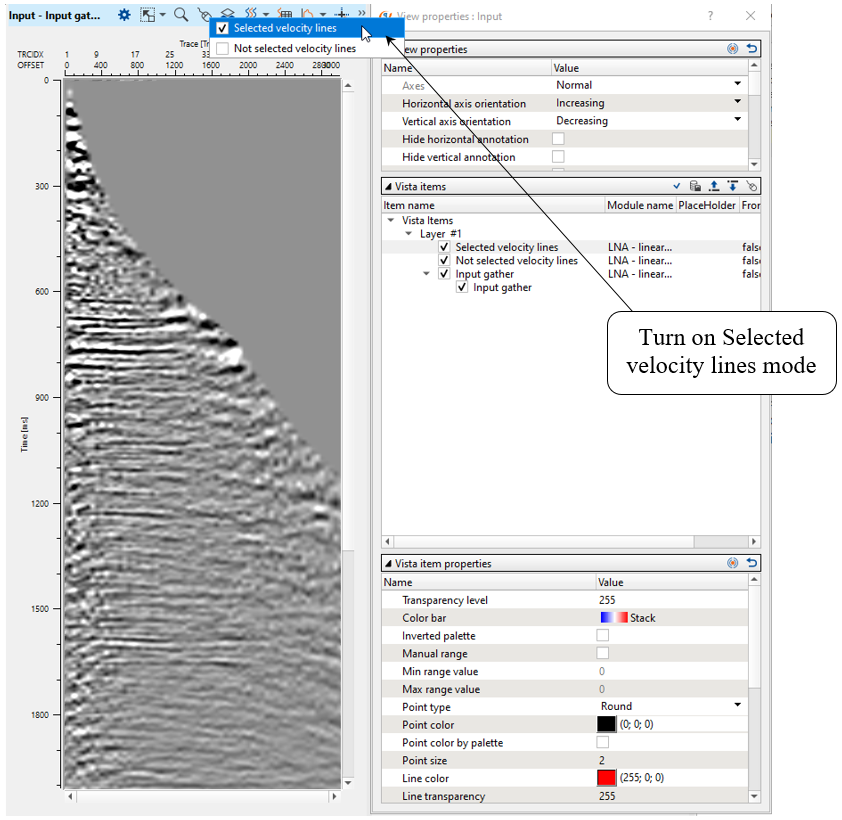This screenshot has width=842, height=820.
Task: Open the Point type dropdown
Action: click(738, 706)
